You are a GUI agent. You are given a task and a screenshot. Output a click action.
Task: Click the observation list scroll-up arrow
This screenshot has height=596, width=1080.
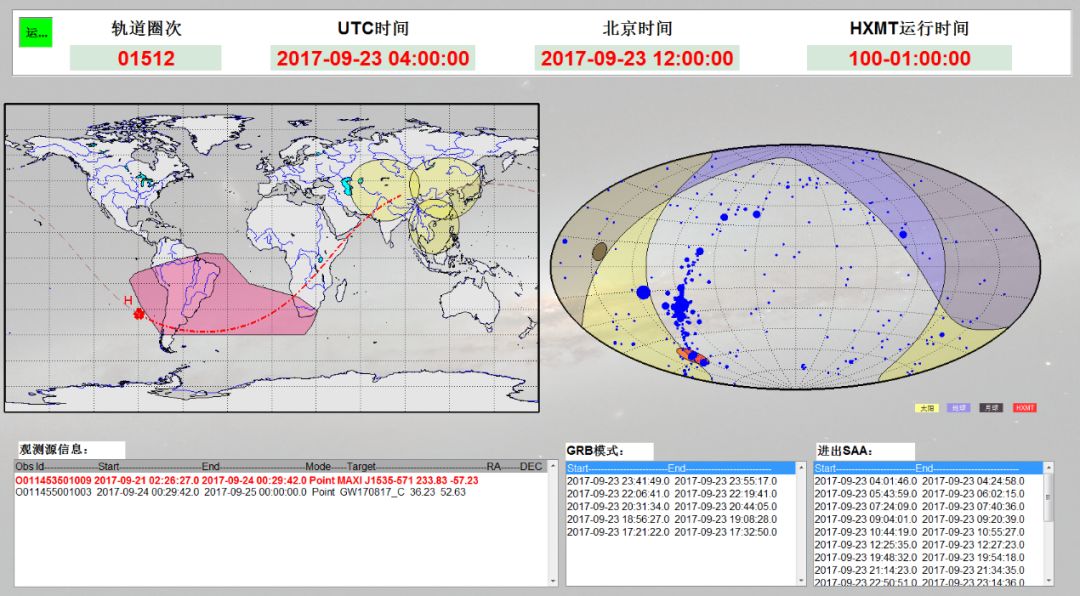pos(552,467)
